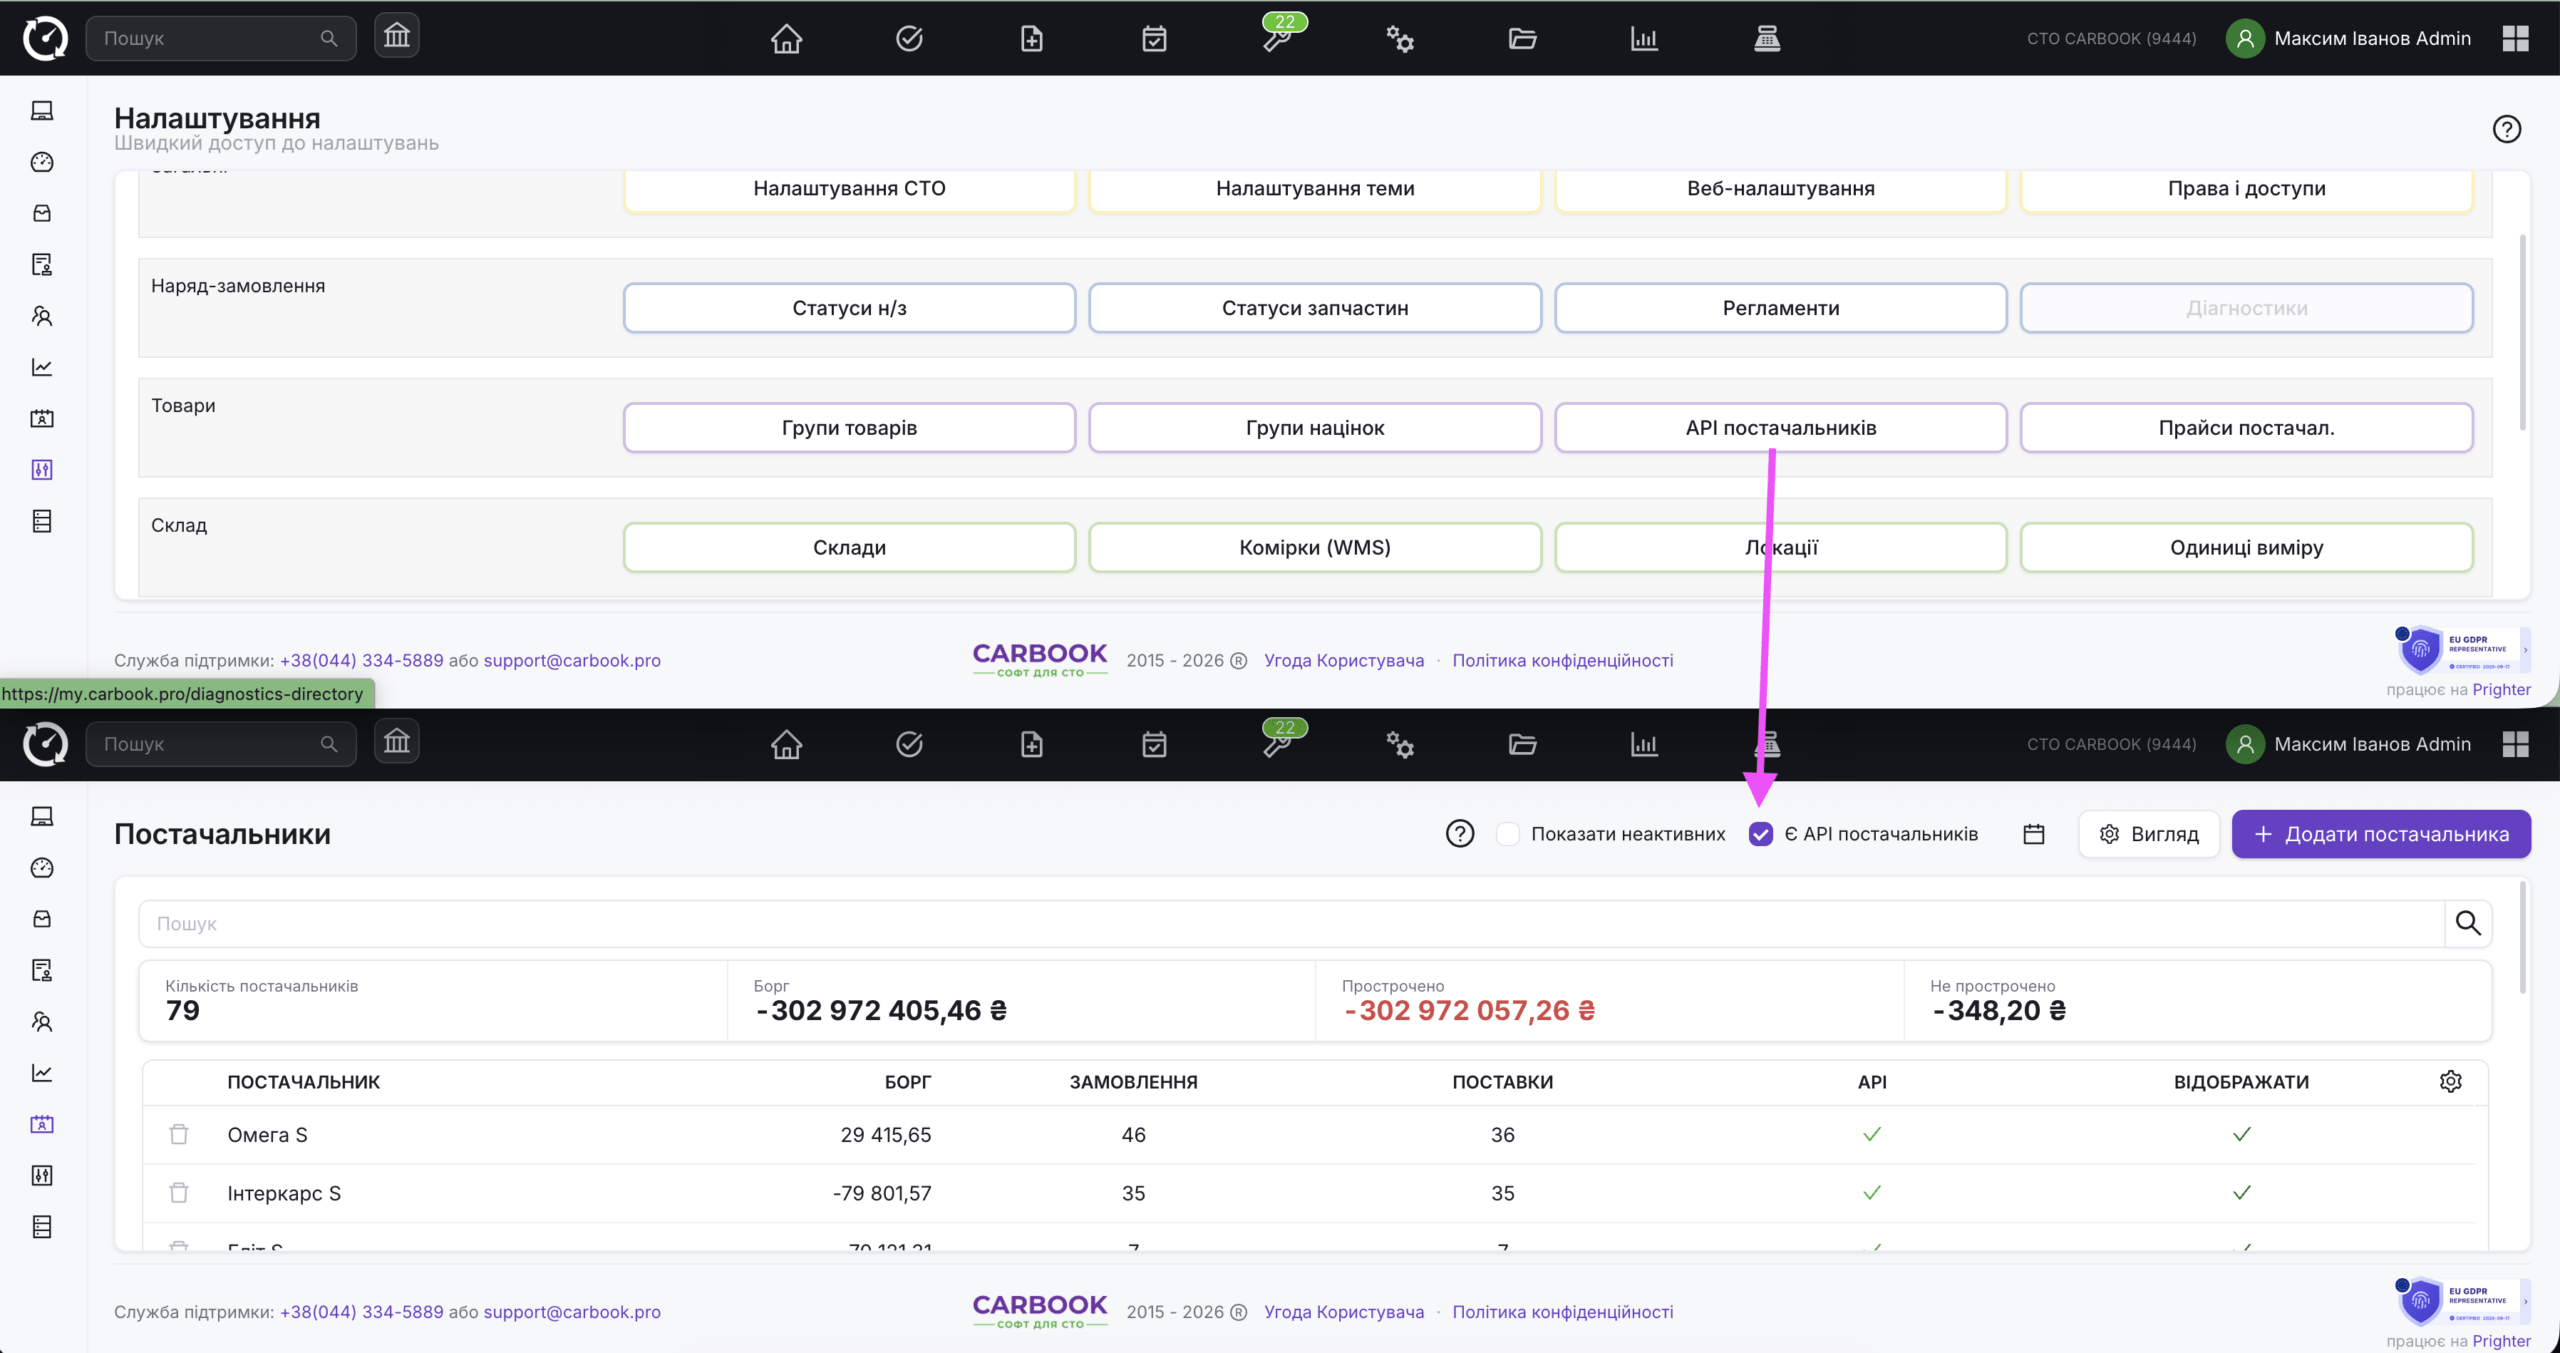Click the Статуси н/з button
The width and height of the screenshot is (2560, 1353).
(x=849, y=308)
